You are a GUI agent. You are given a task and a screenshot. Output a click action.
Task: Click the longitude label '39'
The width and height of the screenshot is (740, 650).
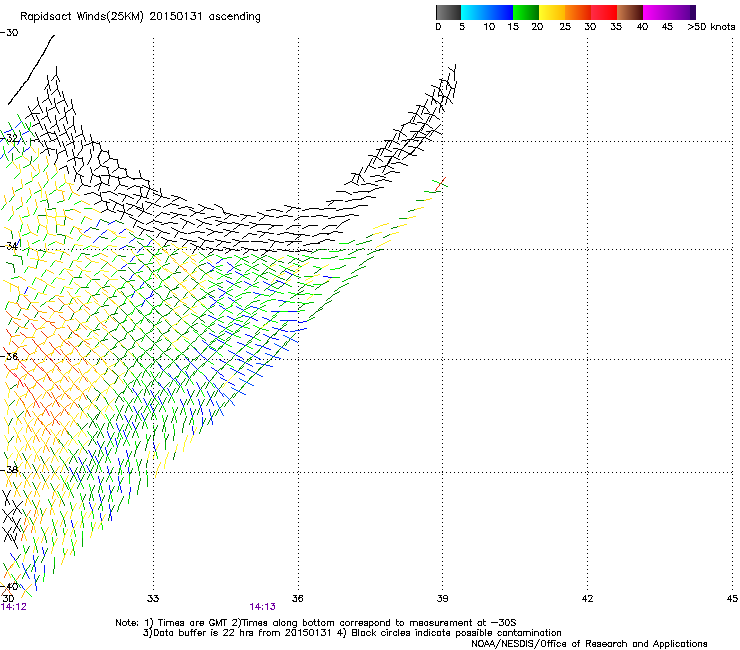(x=442, y=599)
